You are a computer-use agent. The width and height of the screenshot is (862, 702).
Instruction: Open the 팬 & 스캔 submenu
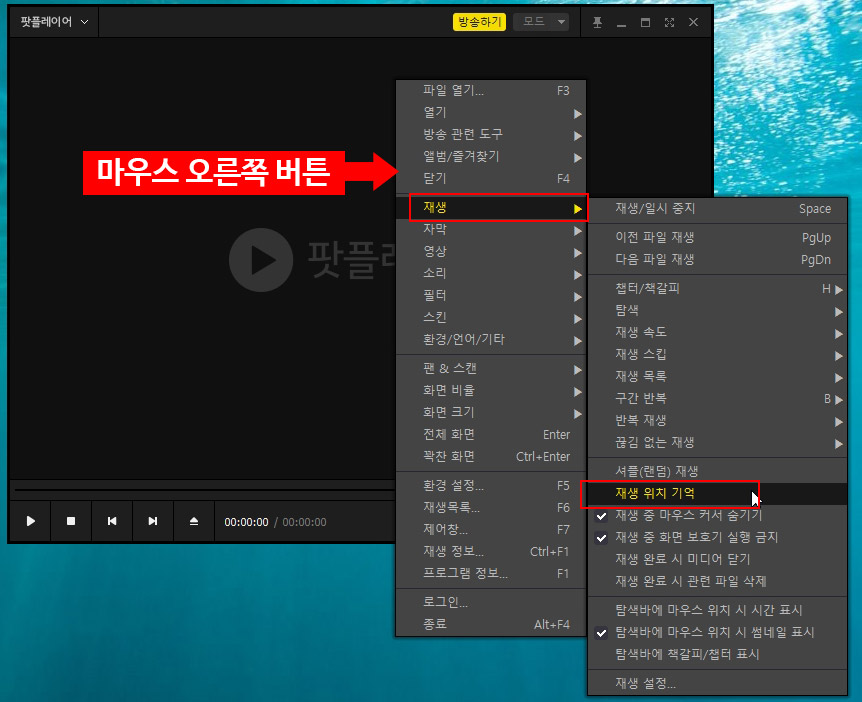491,368
